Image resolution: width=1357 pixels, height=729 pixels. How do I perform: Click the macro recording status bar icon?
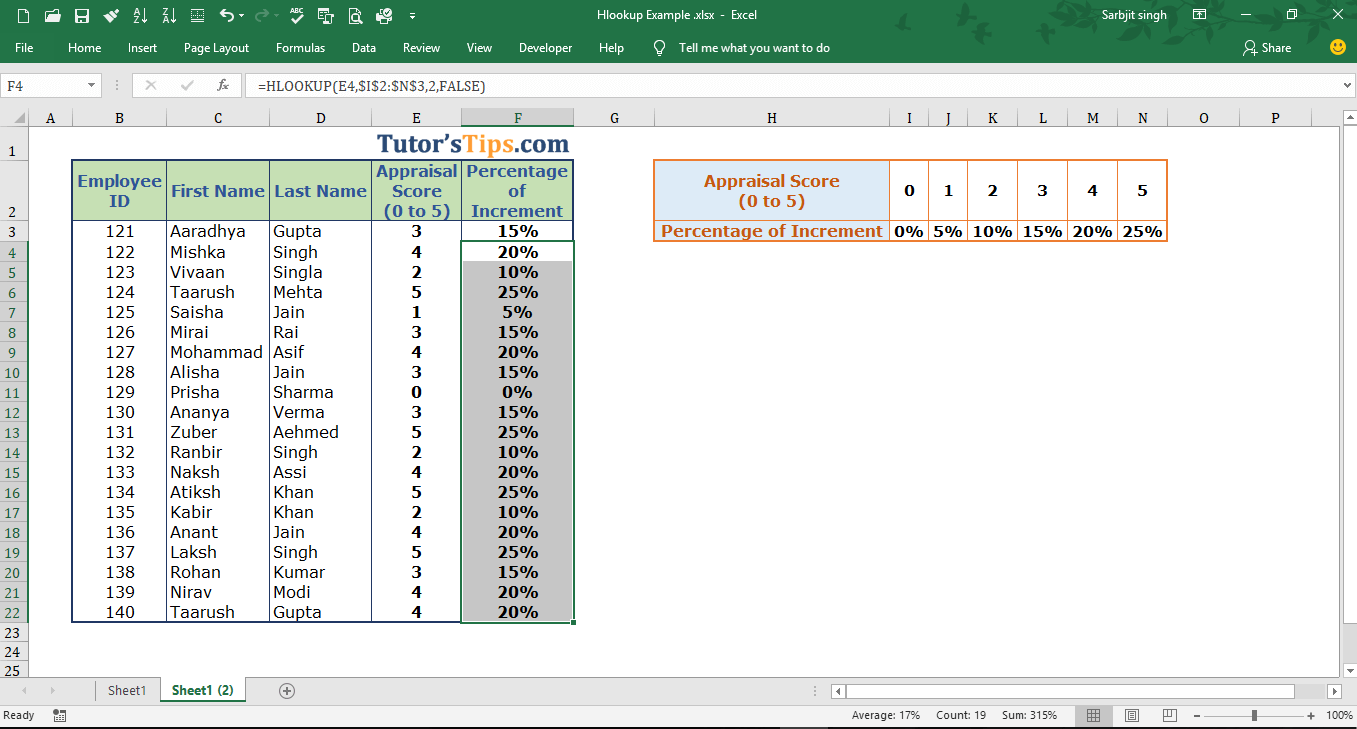(x=60, y=715)
